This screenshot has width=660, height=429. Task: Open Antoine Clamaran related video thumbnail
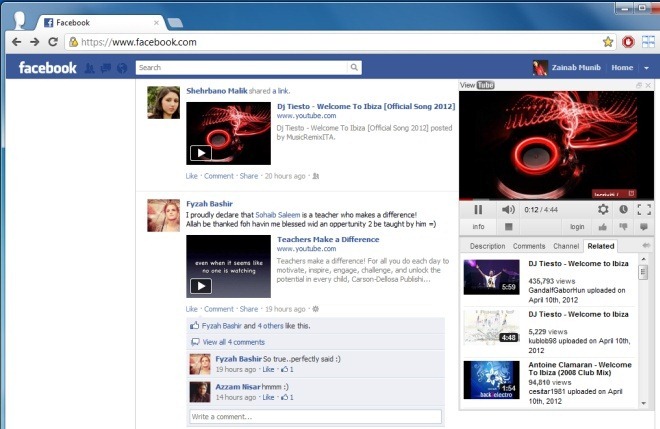pos(491,380)
